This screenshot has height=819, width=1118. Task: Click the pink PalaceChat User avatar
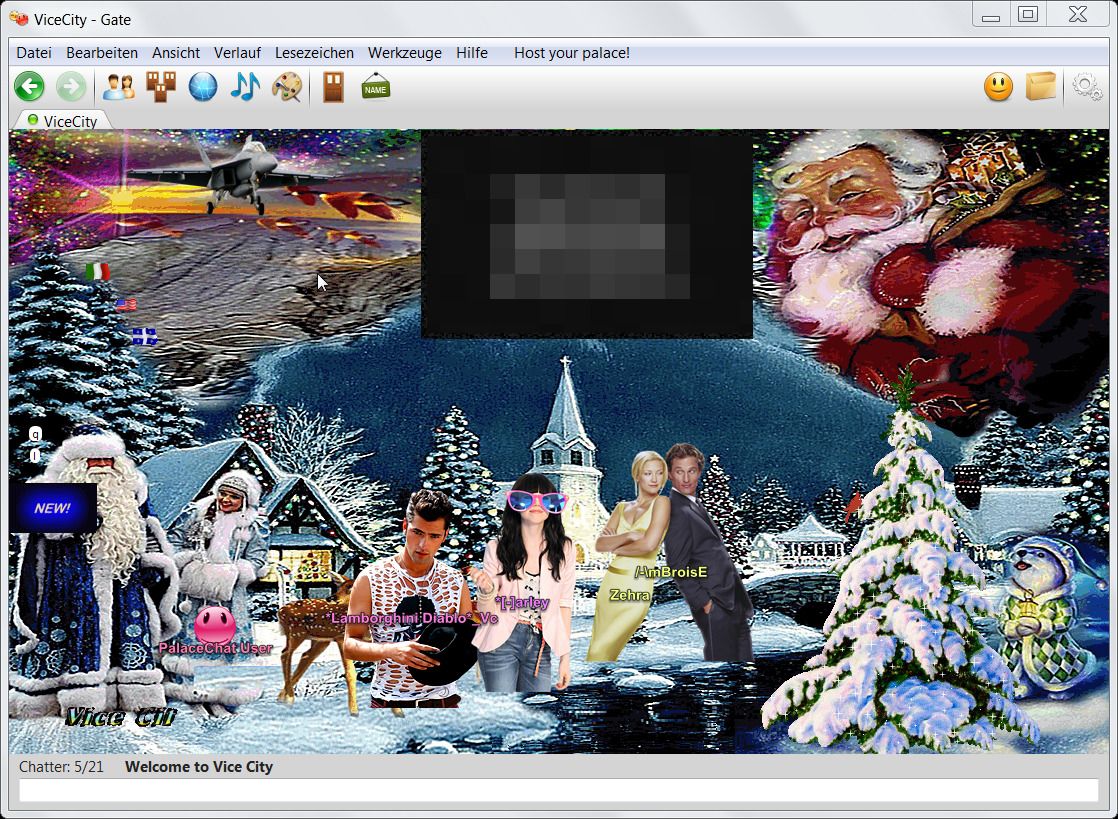click(214, 625)
